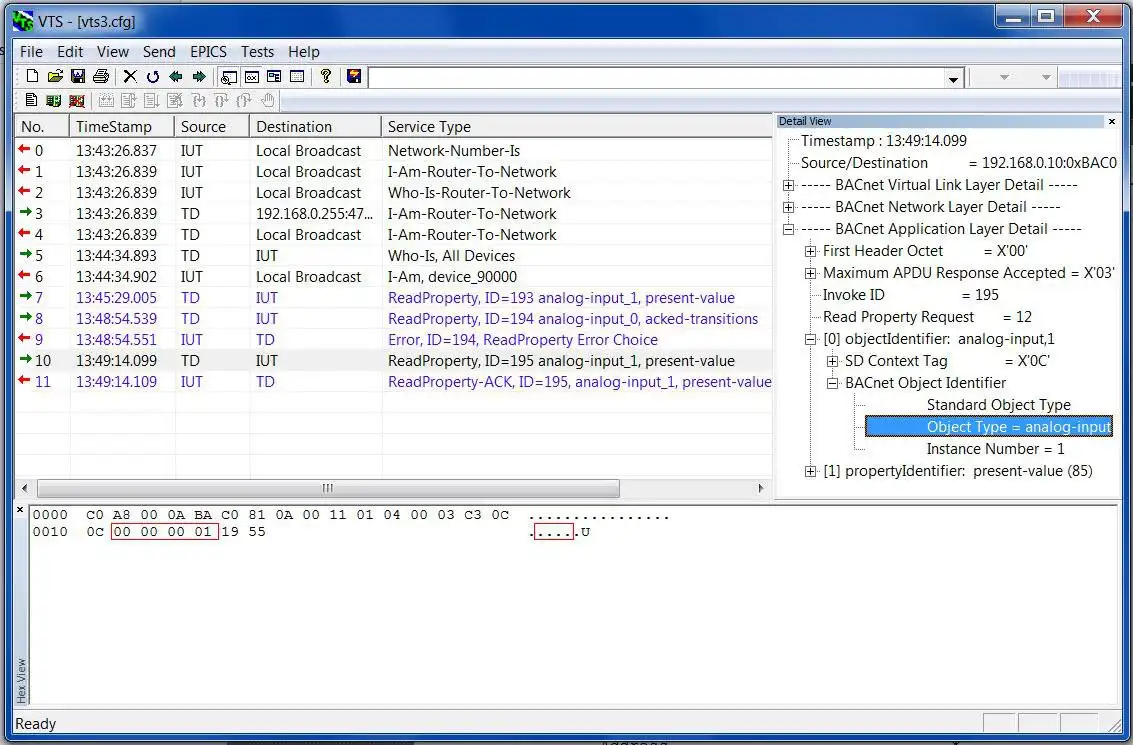Click the green device list icon
This screenshot has height=745, width=1133.
click(x=53, y=100)
